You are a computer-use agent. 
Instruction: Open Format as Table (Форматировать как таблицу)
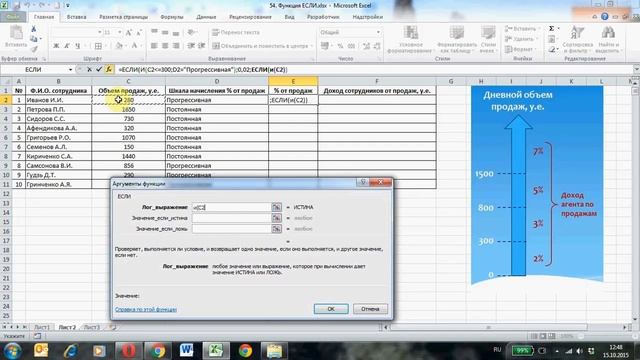(x=456, y=40)
